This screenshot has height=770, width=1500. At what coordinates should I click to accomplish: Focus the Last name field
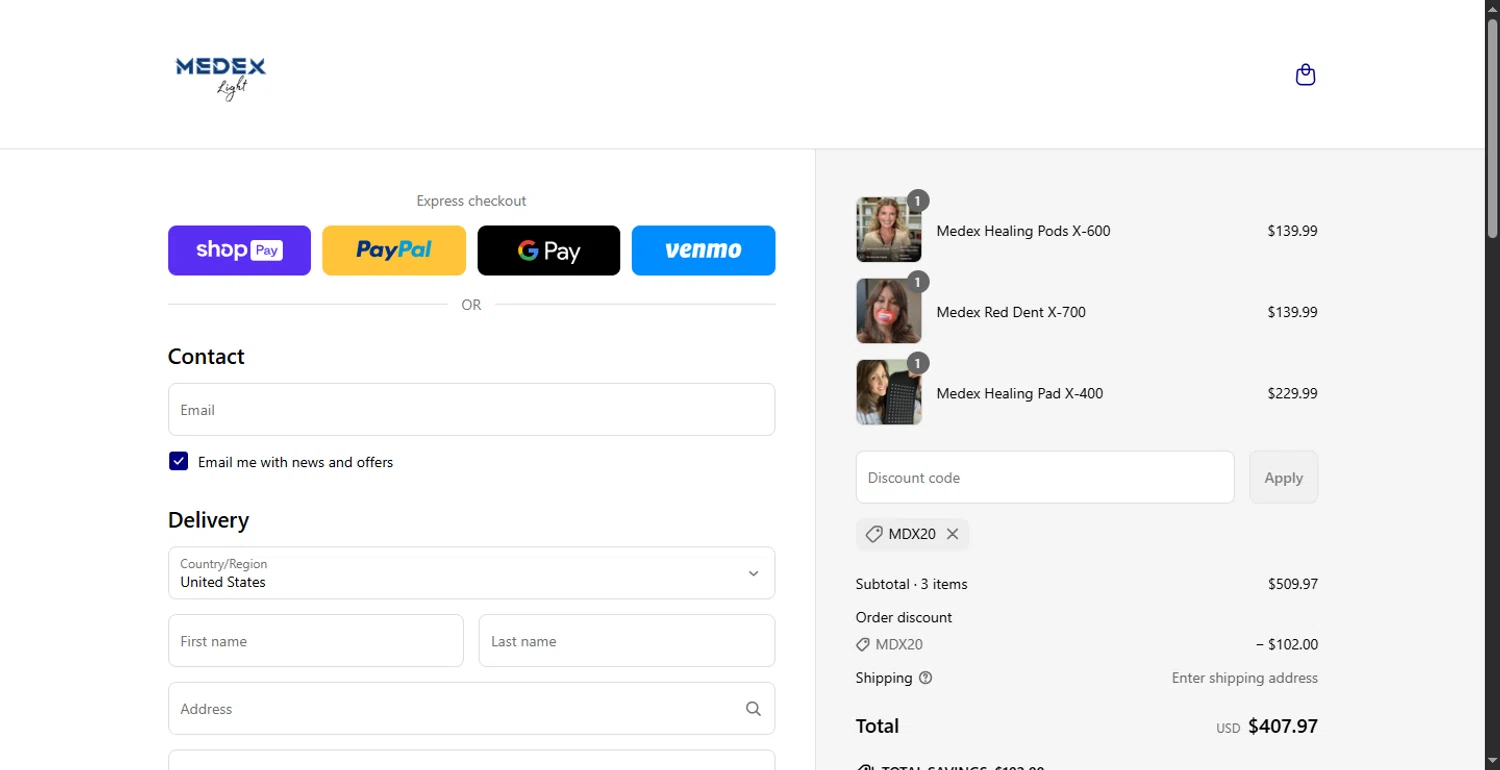(x=627, y=641)
